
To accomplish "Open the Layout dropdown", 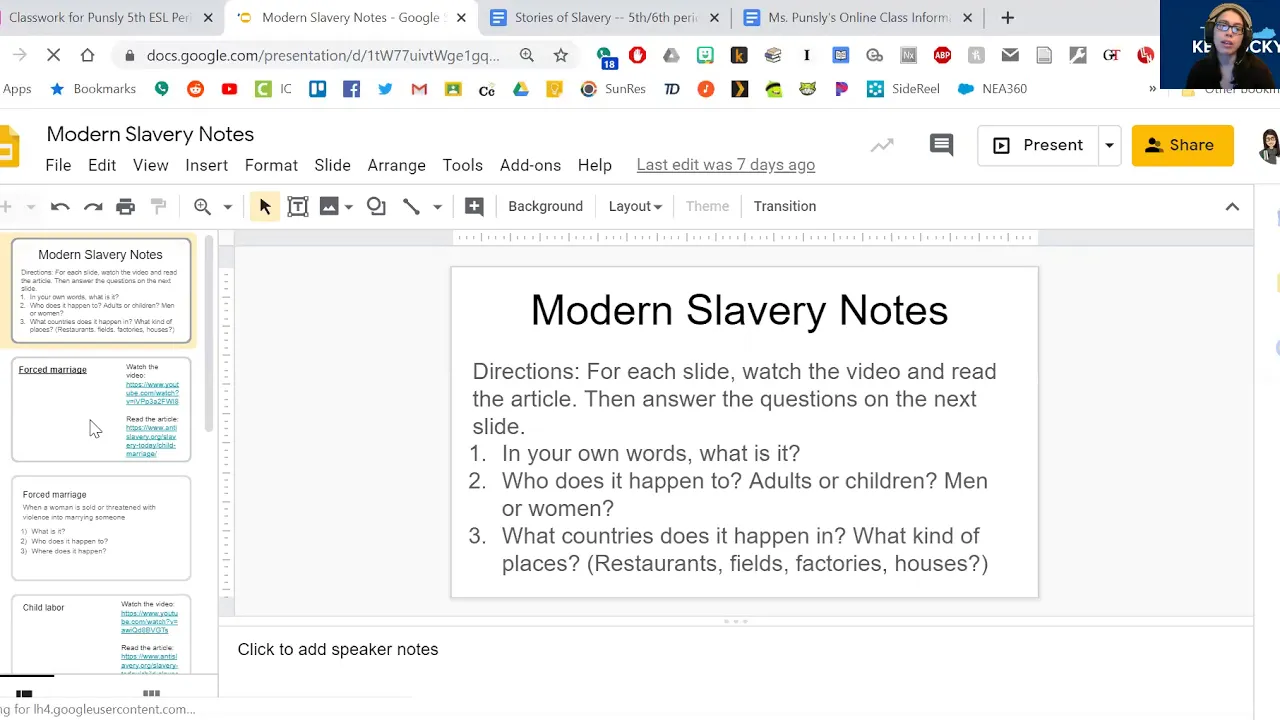I will (635, 206).
